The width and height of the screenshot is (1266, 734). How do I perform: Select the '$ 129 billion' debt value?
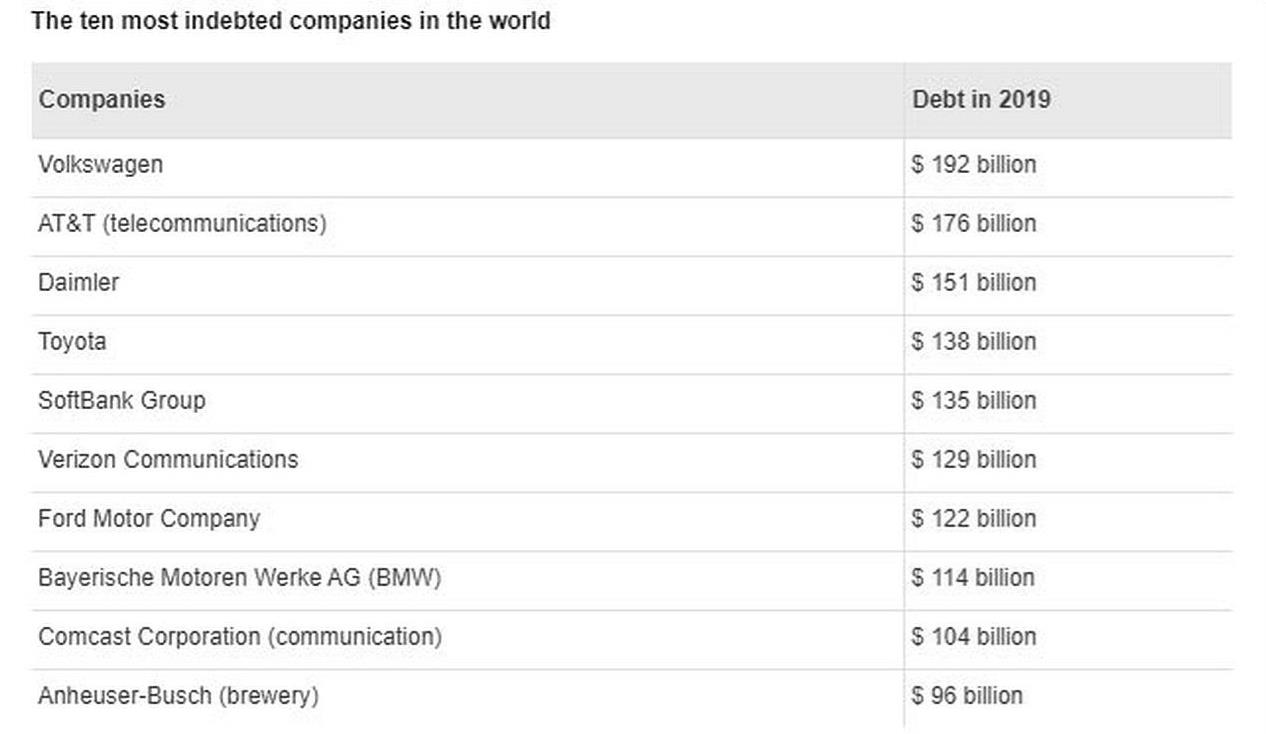click(x=973, y=459)
